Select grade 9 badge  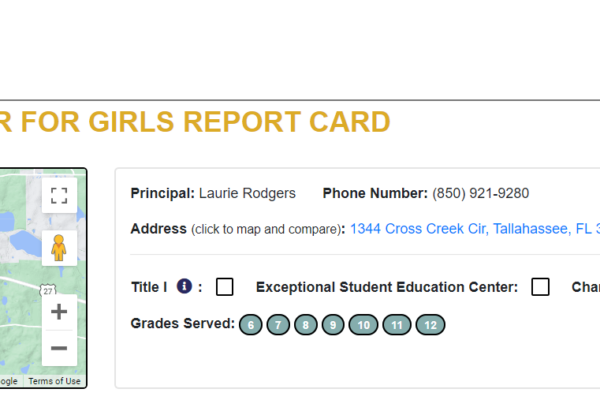point(333,325)
